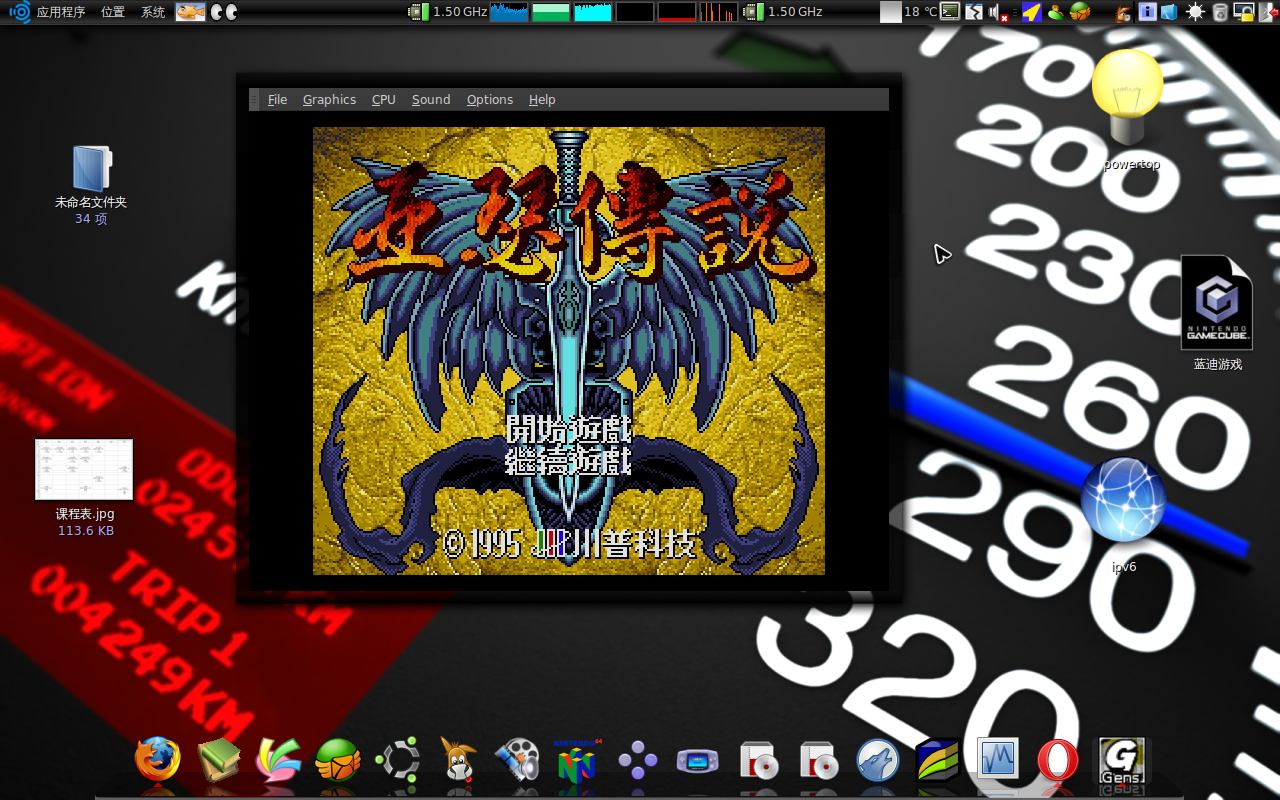Image resolution: width=1280 pixels, height=800 pixels.
Task: Open the striped landscape cube dock icon
Action: (x=937, y=760)
